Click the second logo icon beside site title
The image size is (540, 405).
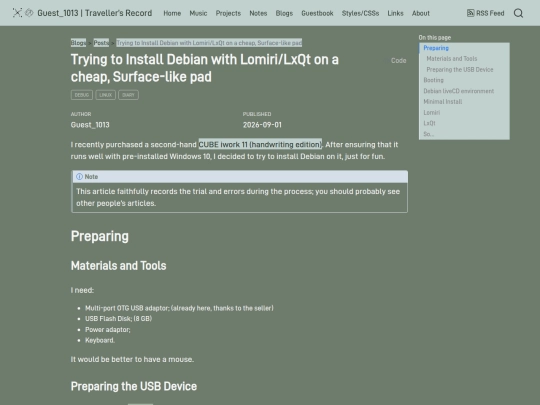pyautogui.click(x=29, y=13)
